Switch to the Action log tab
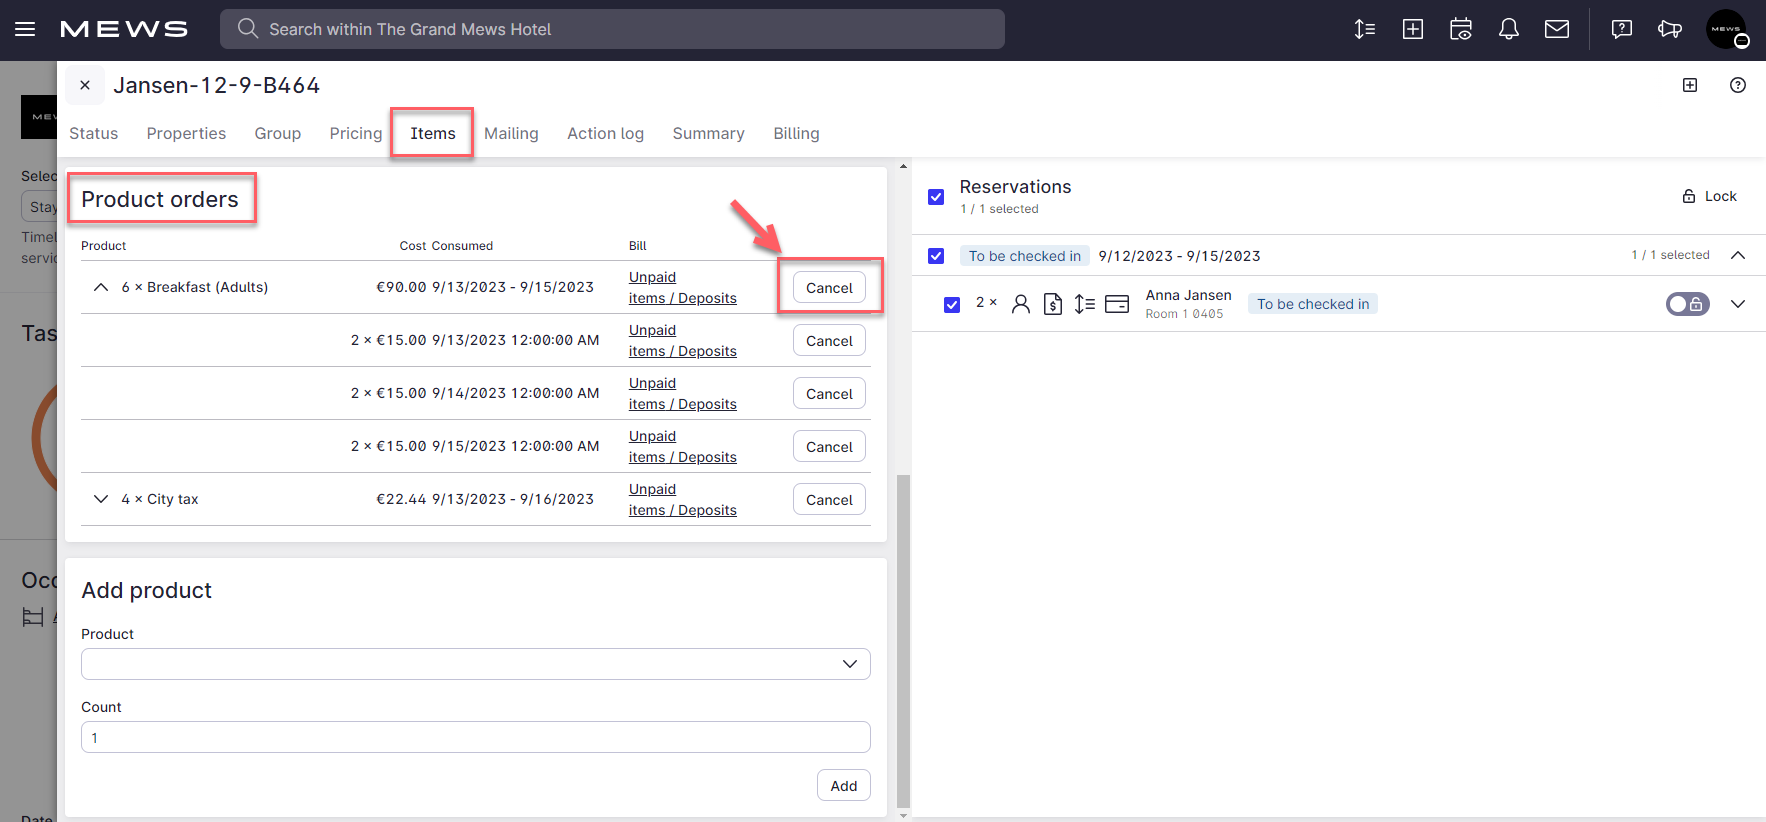Viewport: 1766px width, 822px height. point(605,133)
